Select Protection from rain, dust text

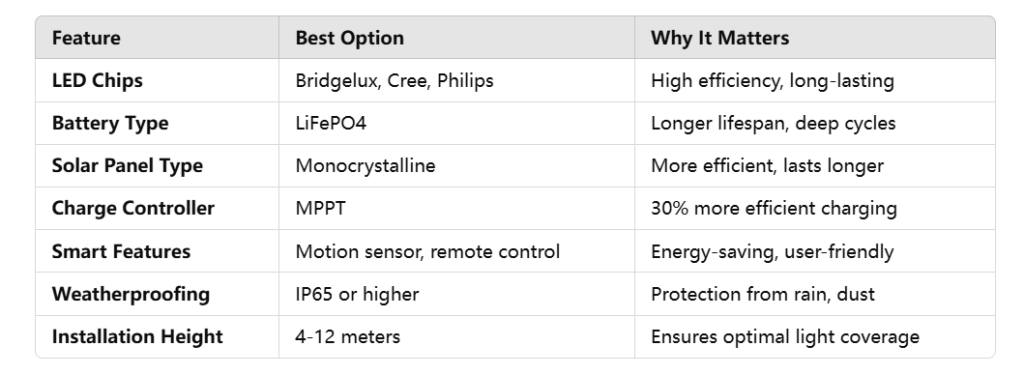763,294
